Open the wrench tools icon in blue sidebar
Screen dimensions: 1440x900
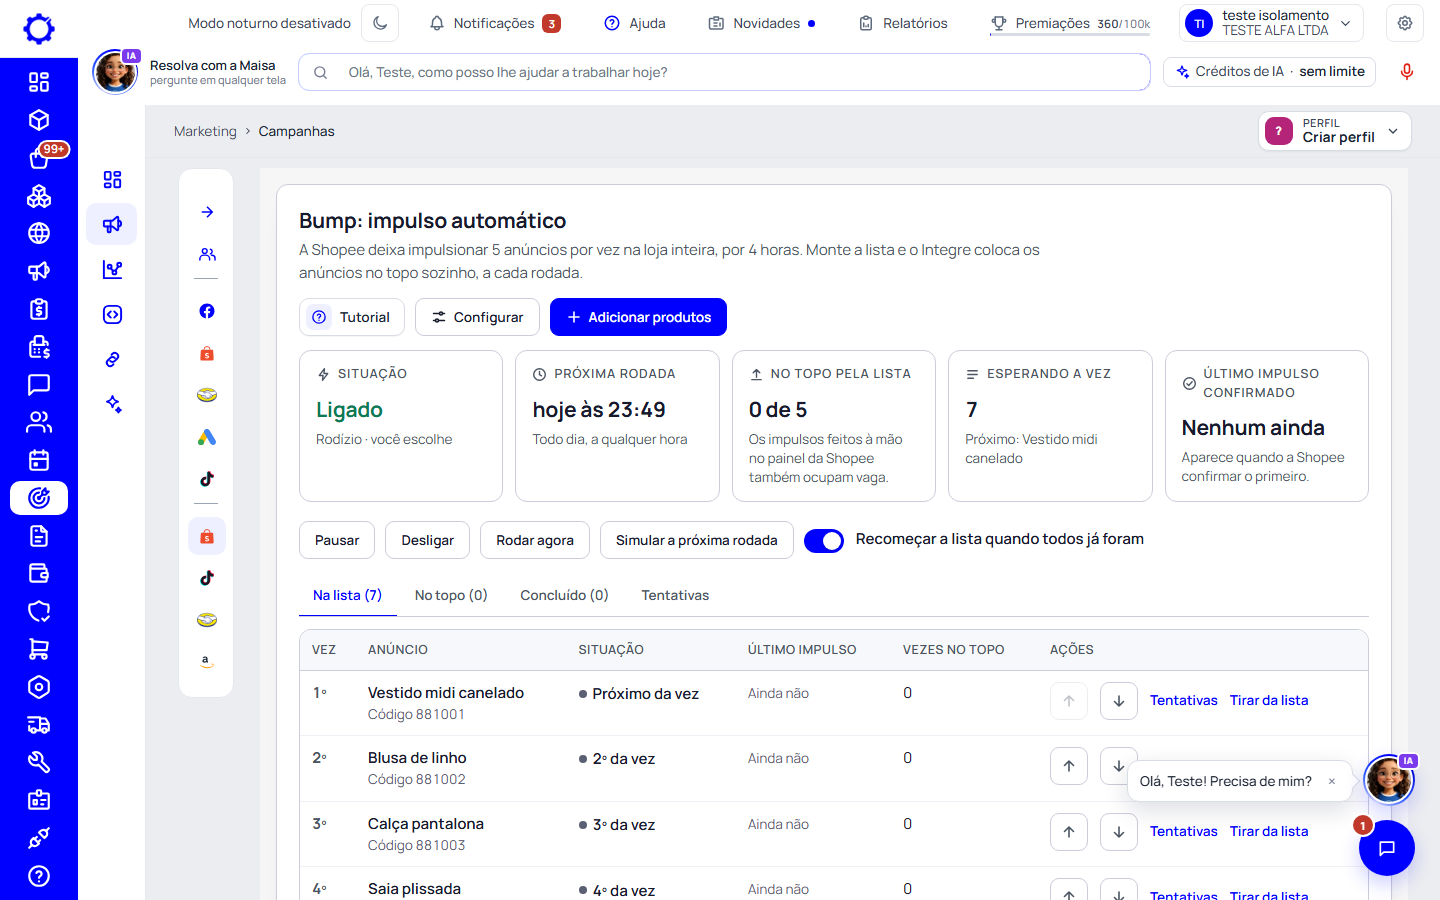pos(39,762)
